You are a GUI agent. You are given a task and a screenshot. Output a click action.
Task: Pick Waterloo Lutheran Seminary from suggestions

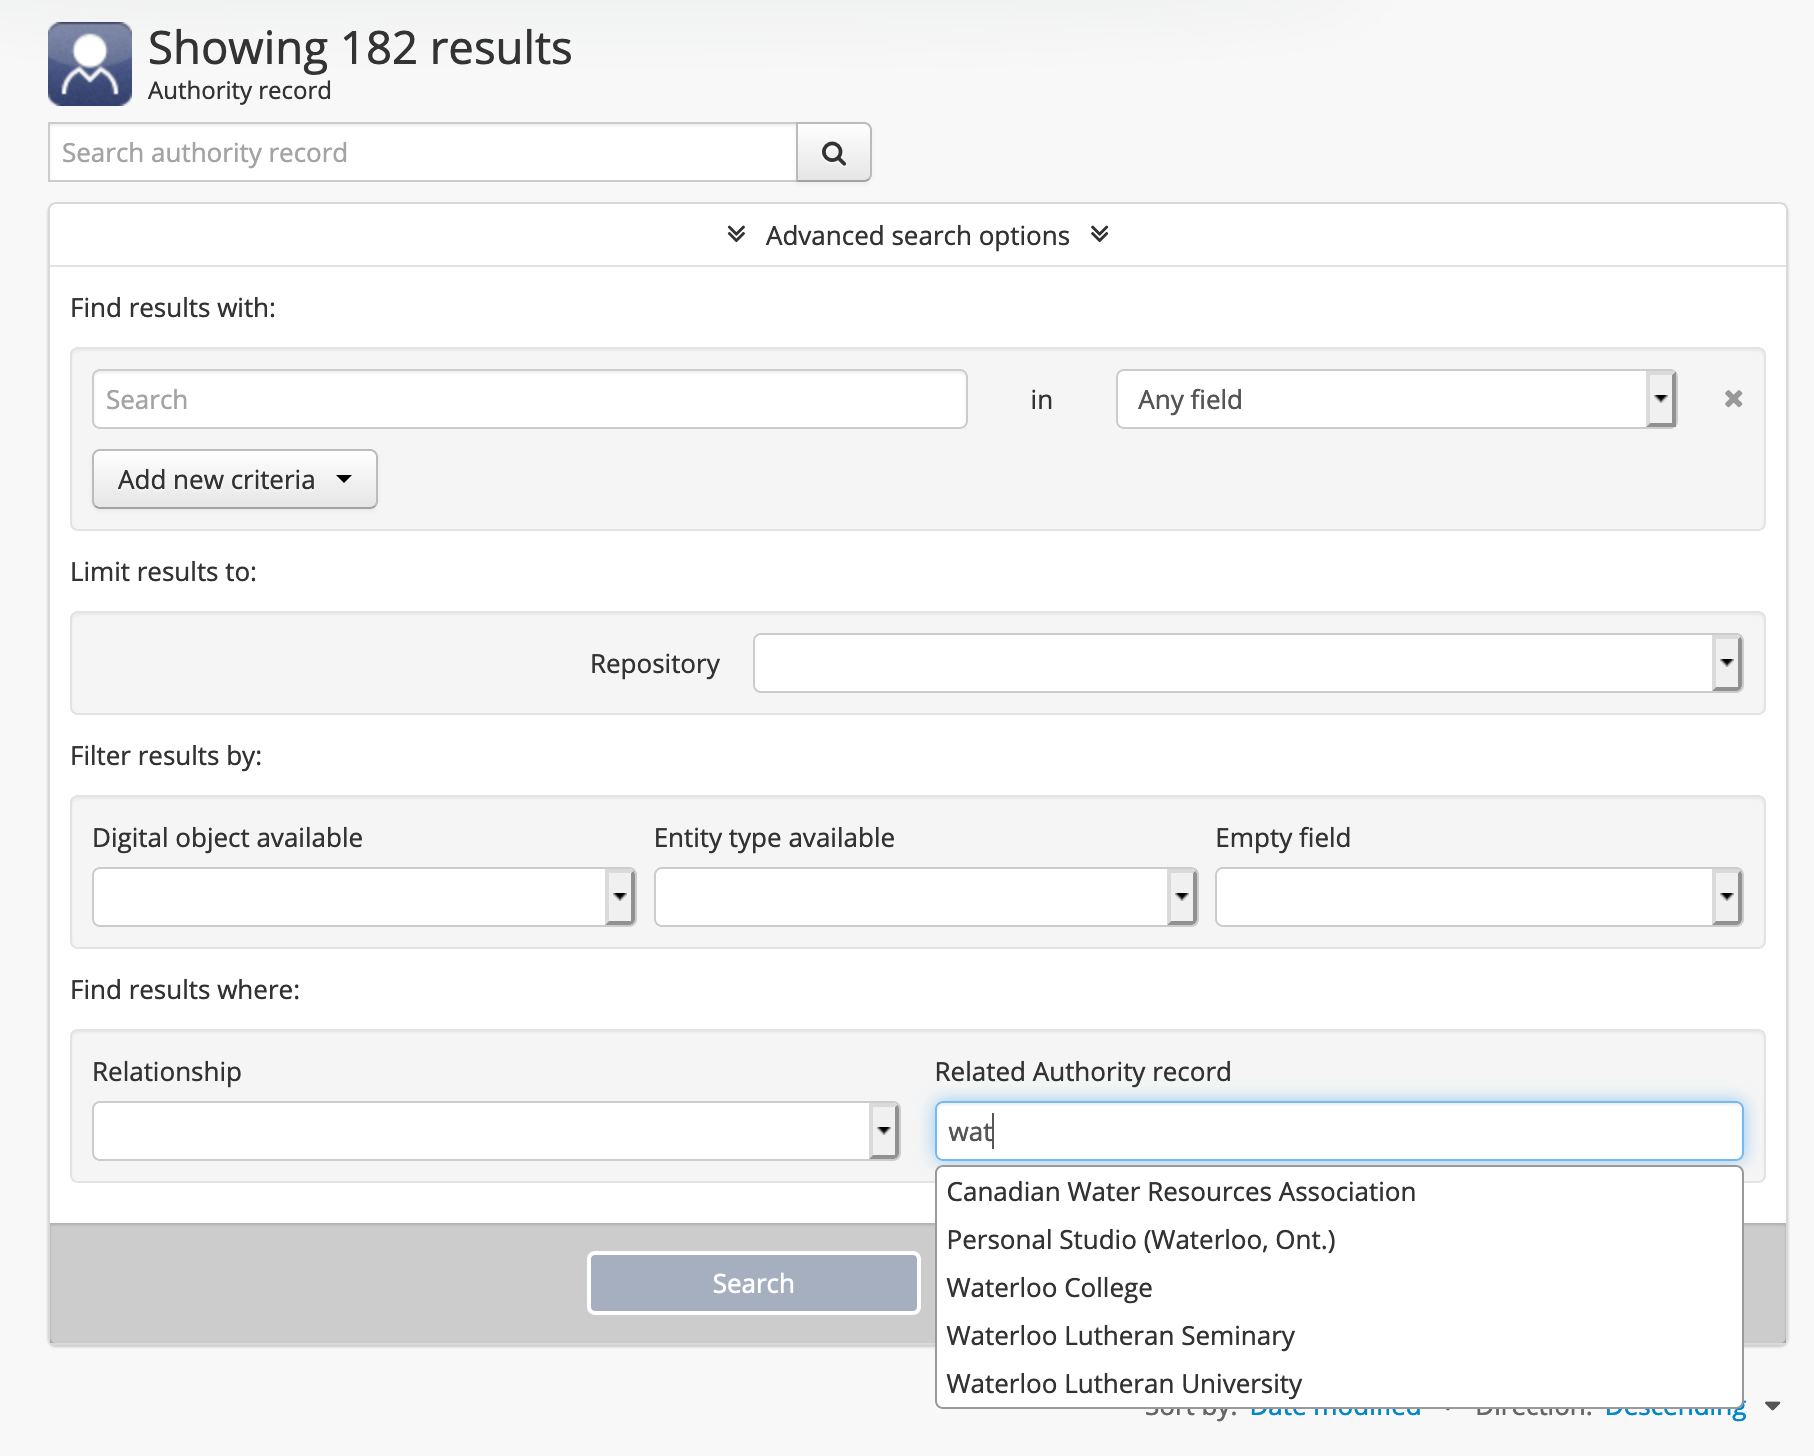pos(1120,1336)
